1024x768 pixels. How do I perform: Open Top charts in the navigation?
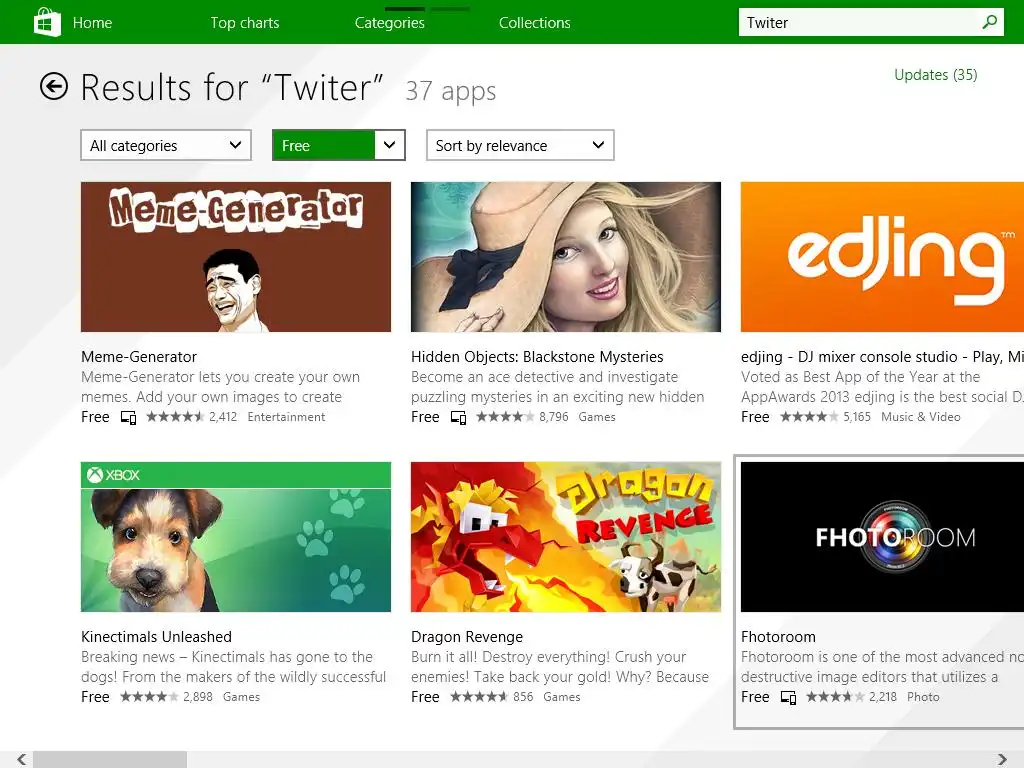point(245,23)
